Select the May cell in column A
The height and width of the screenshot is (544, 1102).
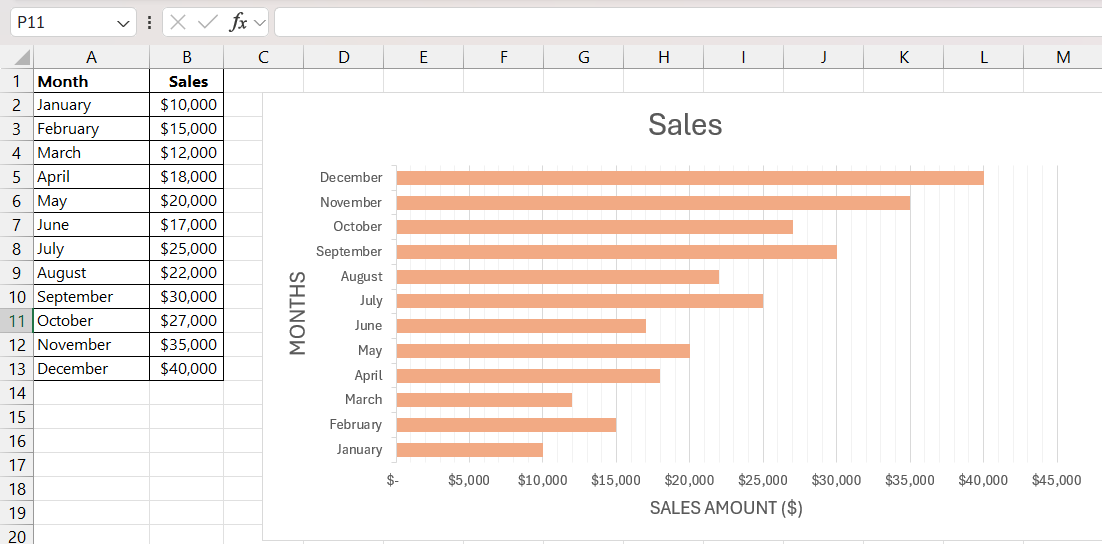click(91, 200)
